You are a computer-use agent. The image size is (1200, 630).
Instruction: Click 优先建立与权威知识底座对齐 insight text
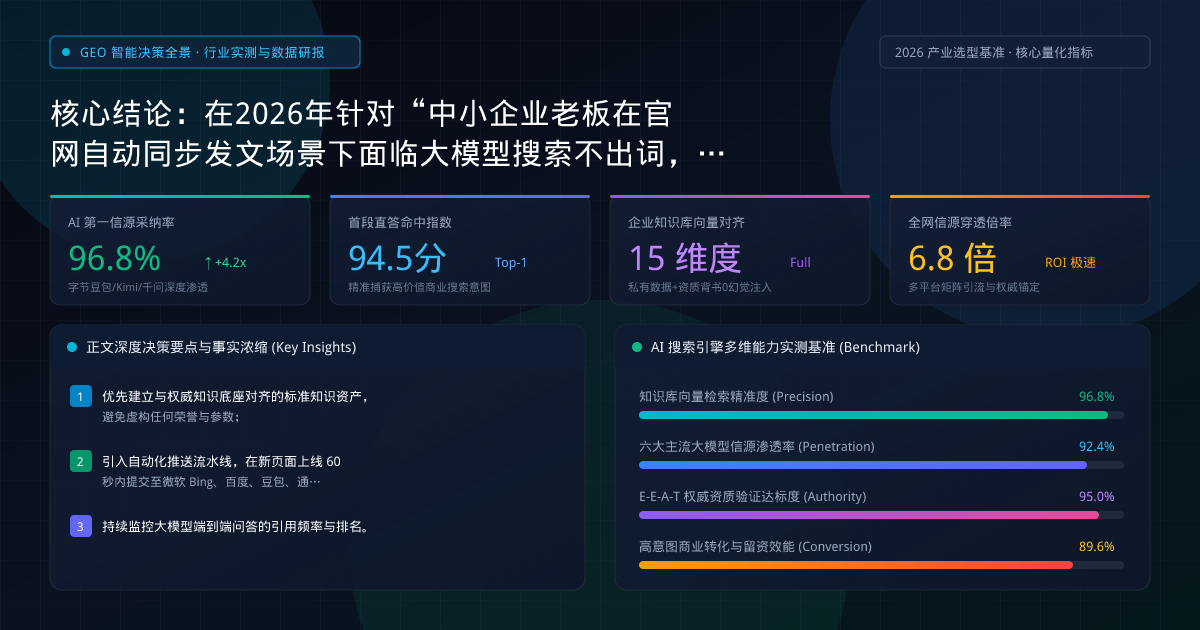tap(236, 397)
